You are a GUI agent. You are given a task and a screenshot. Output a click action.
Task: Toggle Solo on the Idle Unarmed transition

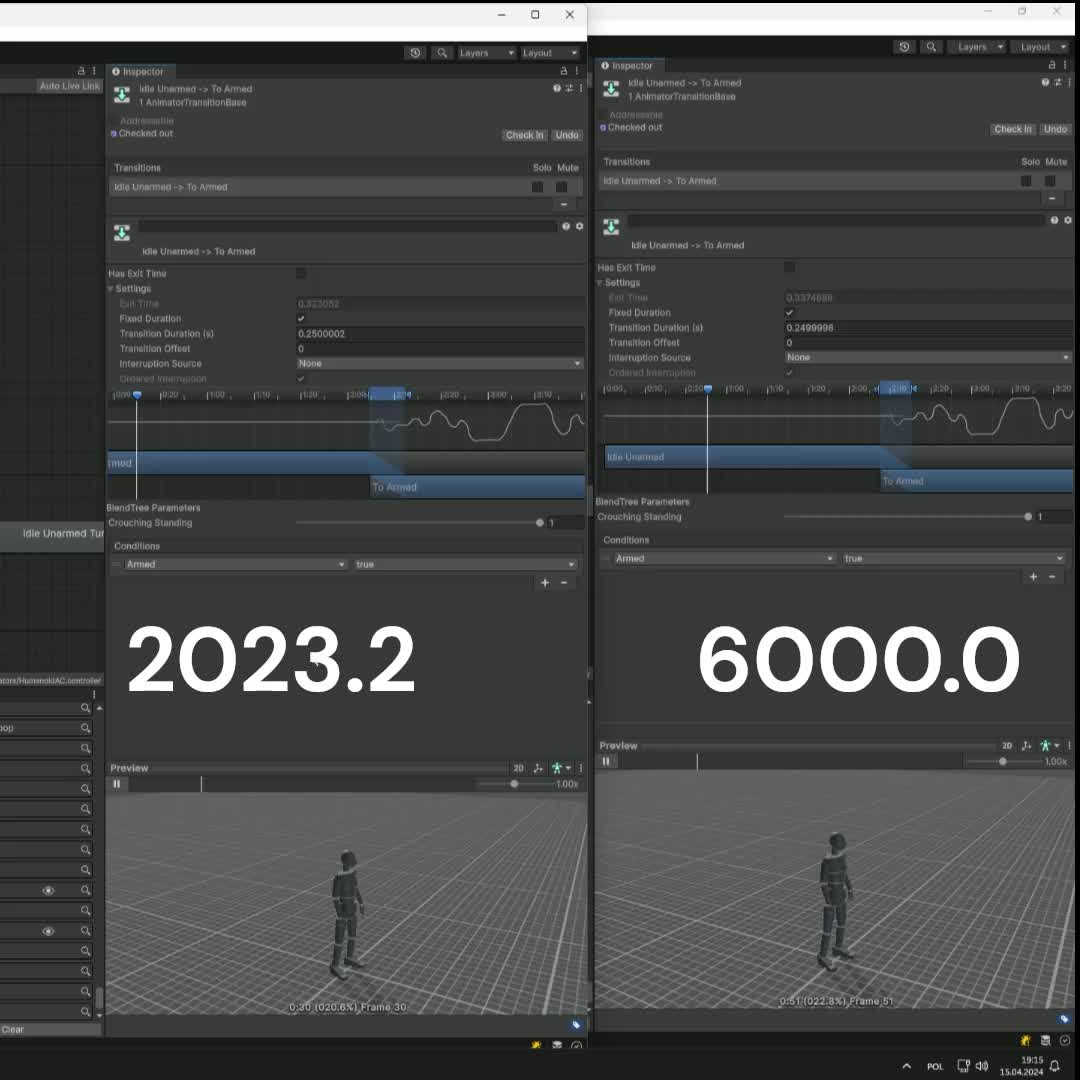pos(540,186)
